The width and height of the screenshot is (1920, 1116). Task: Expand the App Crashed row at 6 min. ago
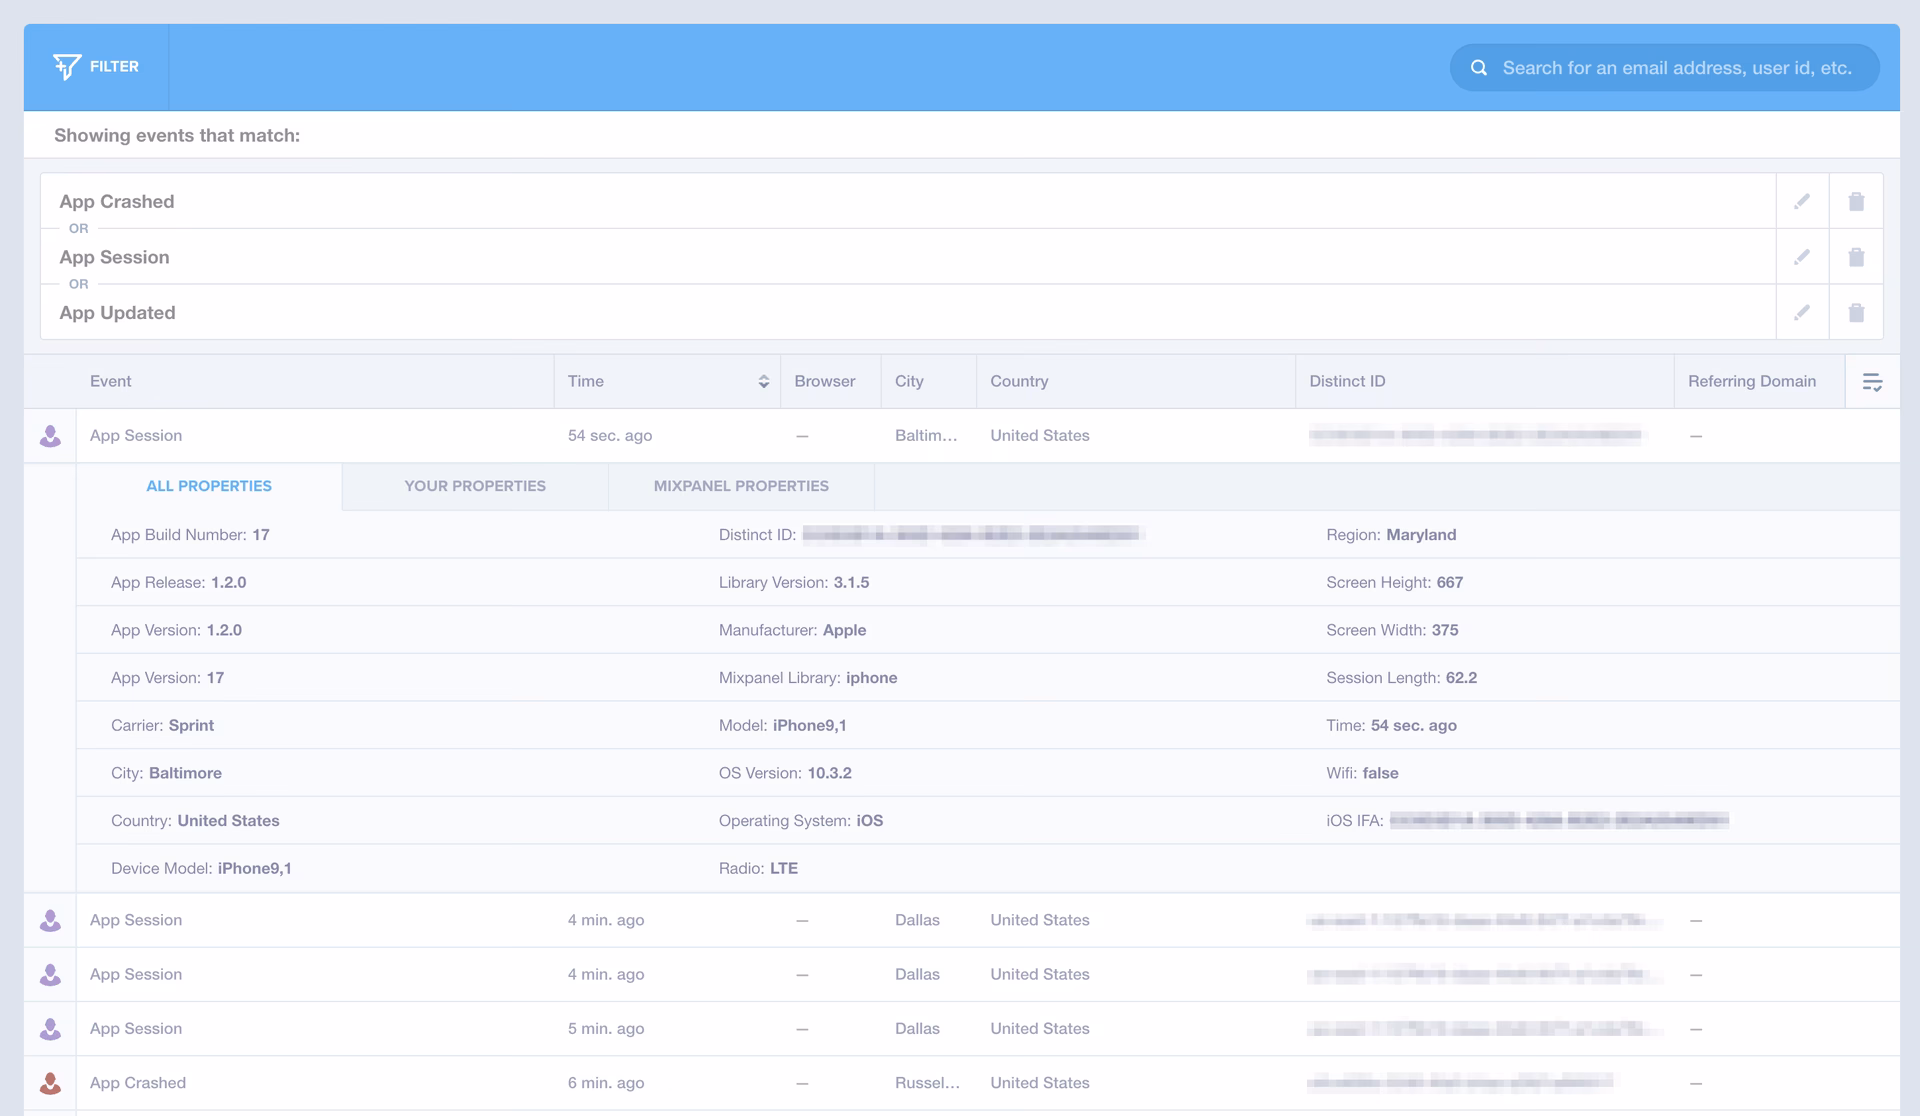(x=960, y=1083)
